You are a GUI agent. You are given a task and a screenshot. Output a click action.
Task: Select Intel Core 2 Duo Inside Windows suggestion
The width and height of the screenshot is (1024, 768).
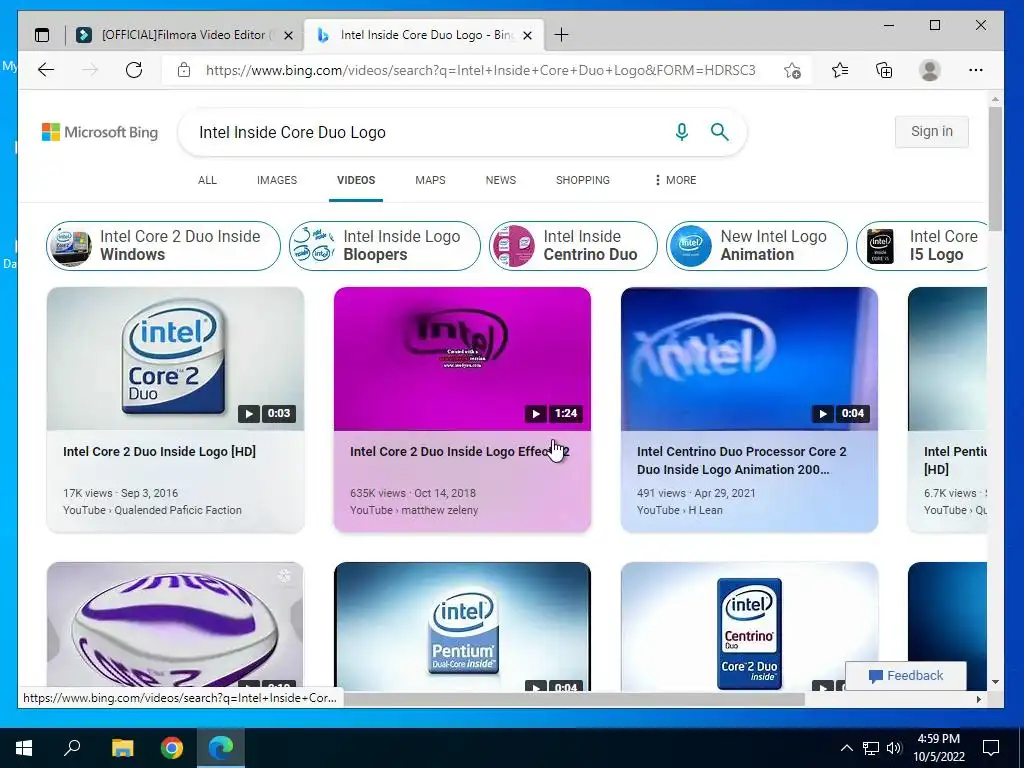click(x=163, y=246)
